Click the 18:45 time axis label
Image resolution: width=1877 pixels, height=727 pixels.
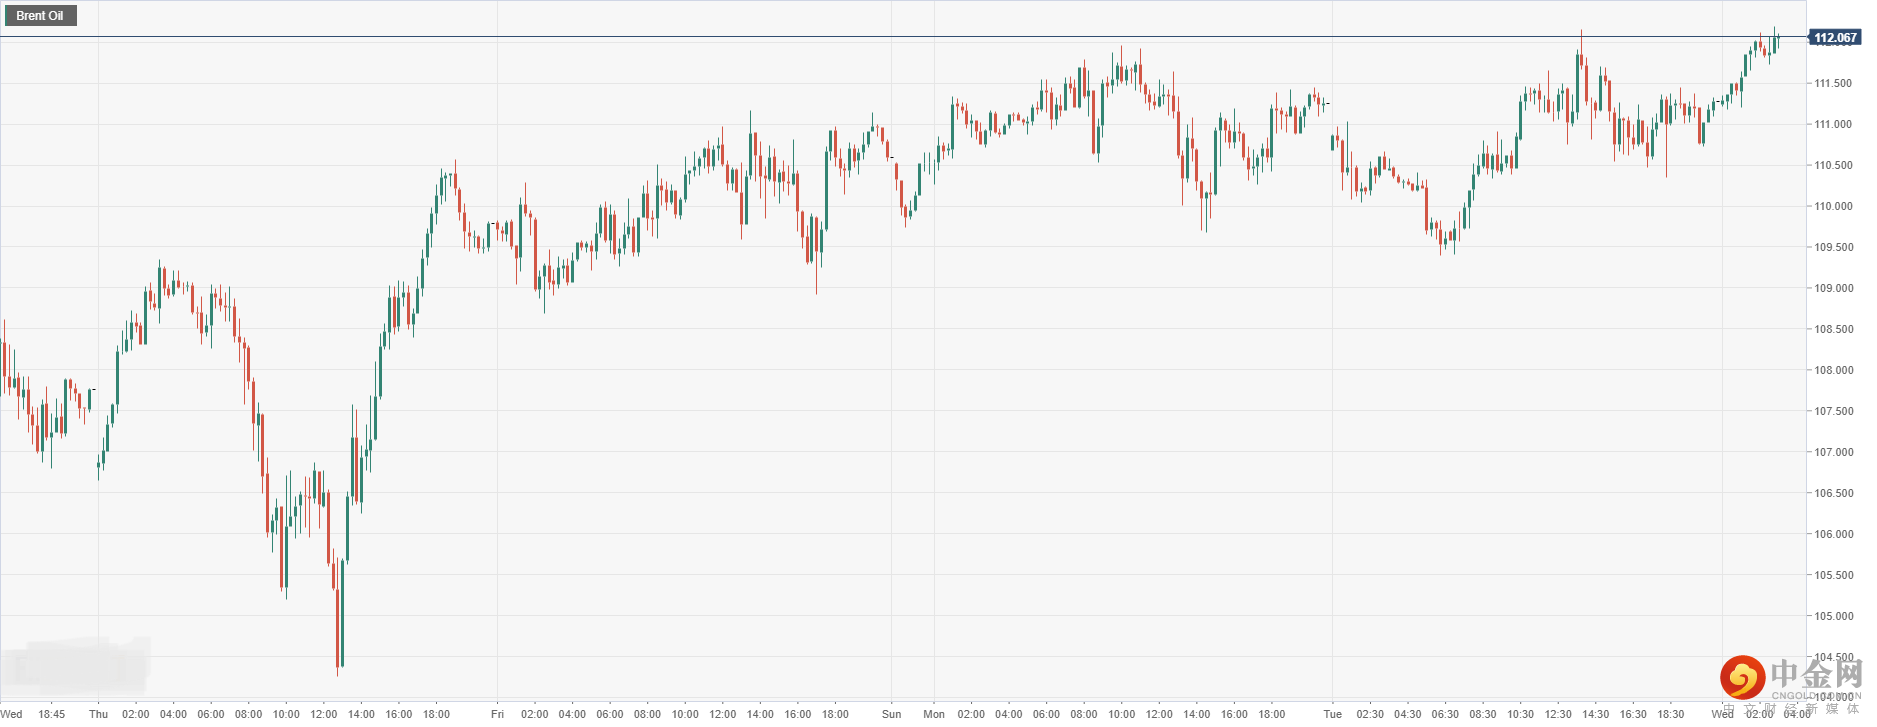[x=52, y=714]
